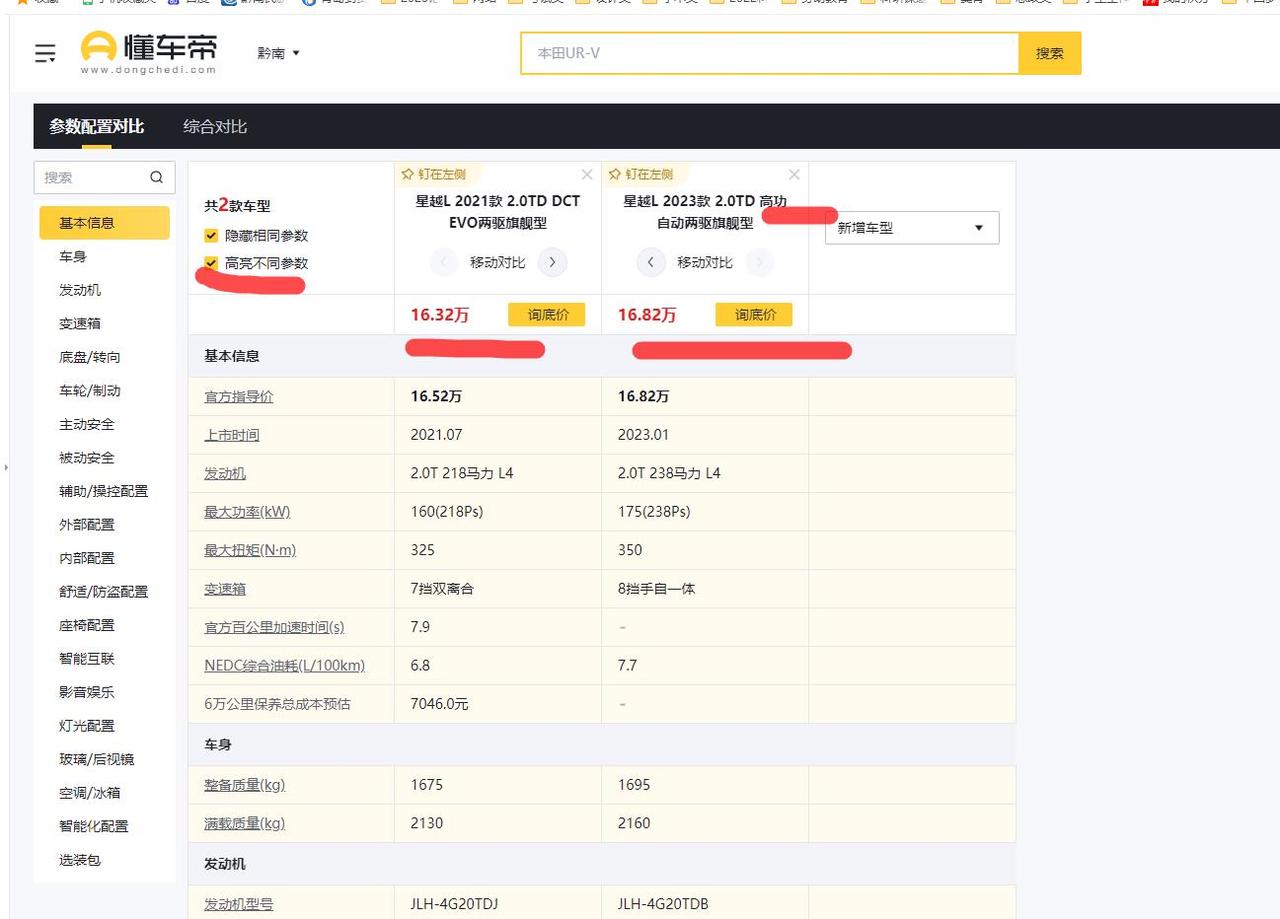1280x919 pixels.
Task: Select 发动机 in sidebar
Action: point(80,290)
